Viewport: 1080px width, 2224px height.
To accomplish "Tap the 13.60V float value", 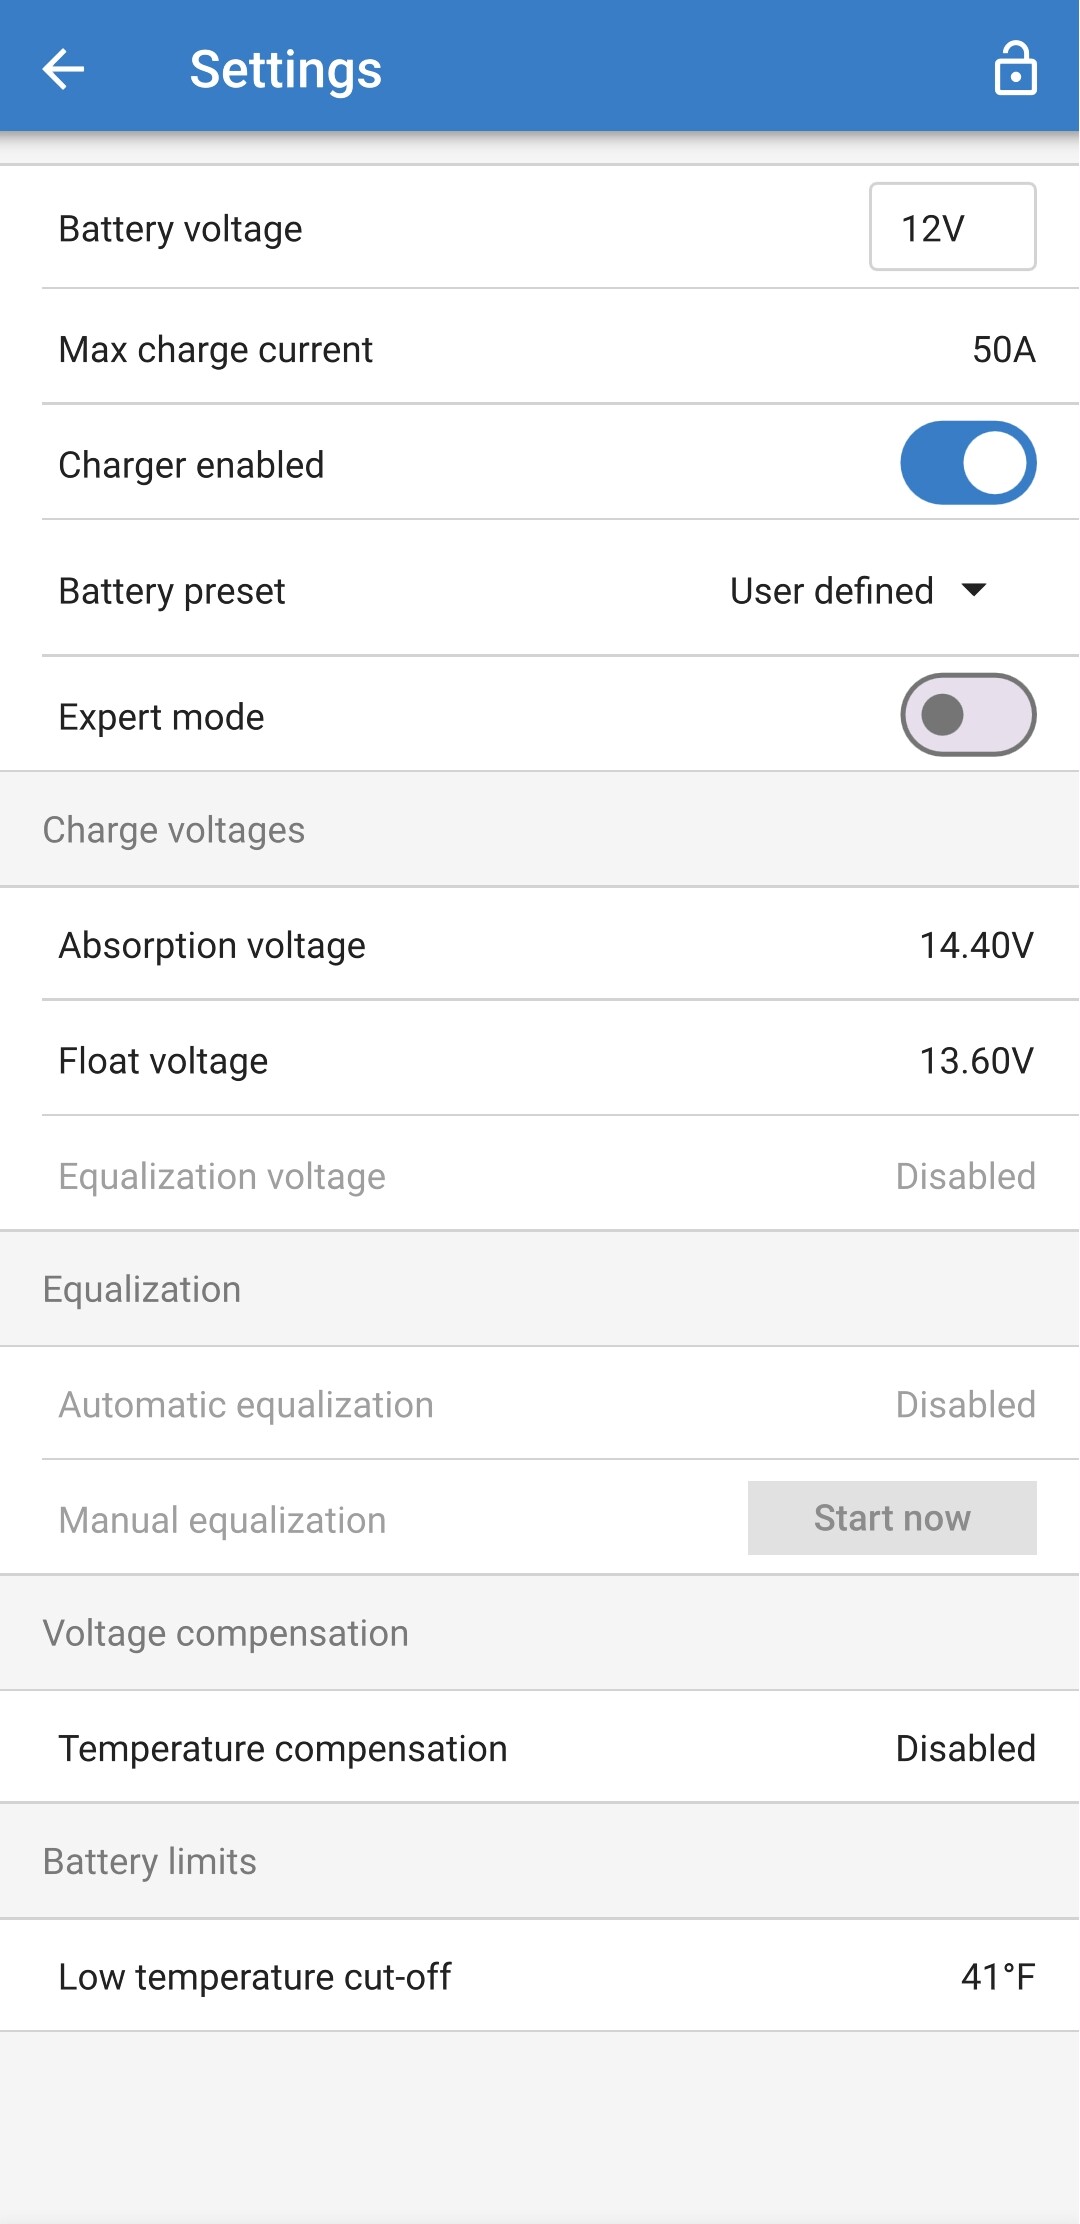I will coord(976,1061).
